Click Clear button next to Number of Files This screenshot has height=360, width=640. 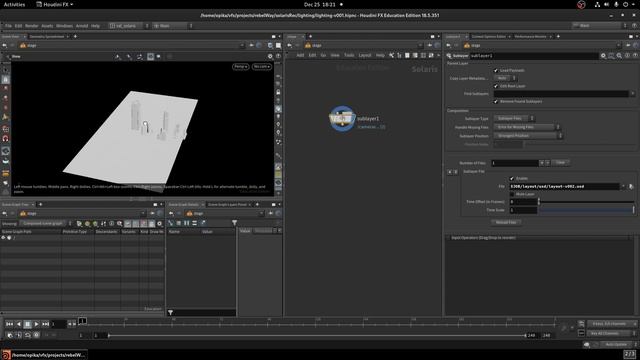(560, 162)
